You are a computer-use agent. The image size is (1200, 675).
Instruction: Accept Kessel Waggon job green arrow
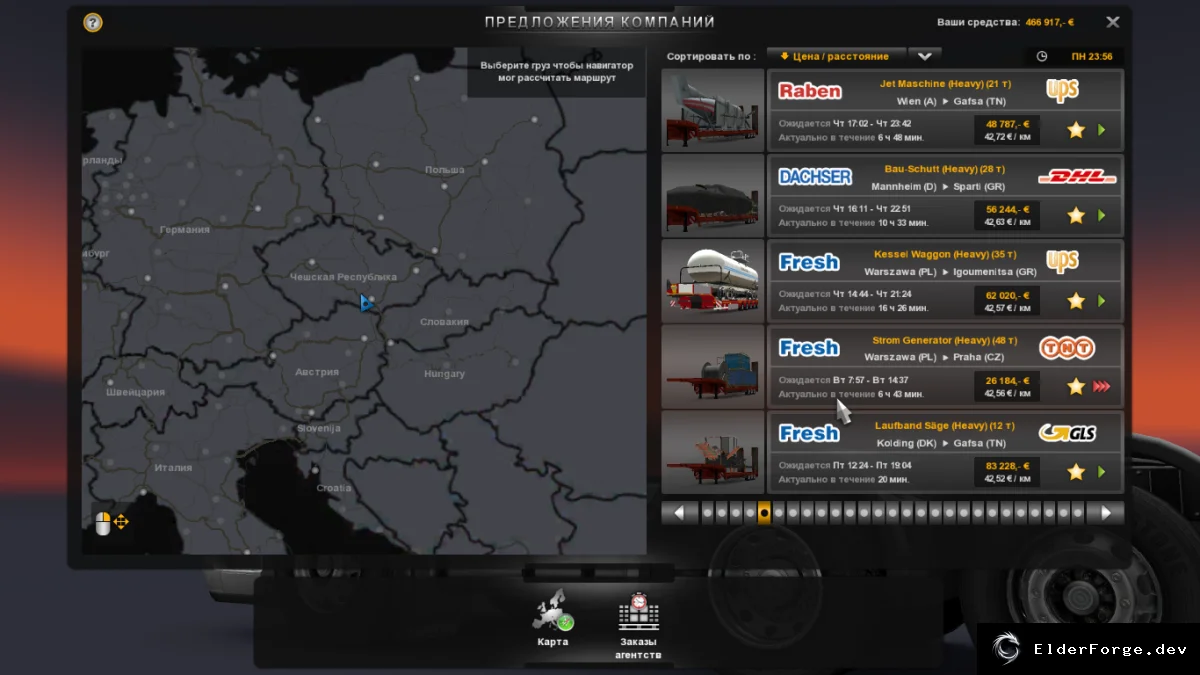(1102, 301)
